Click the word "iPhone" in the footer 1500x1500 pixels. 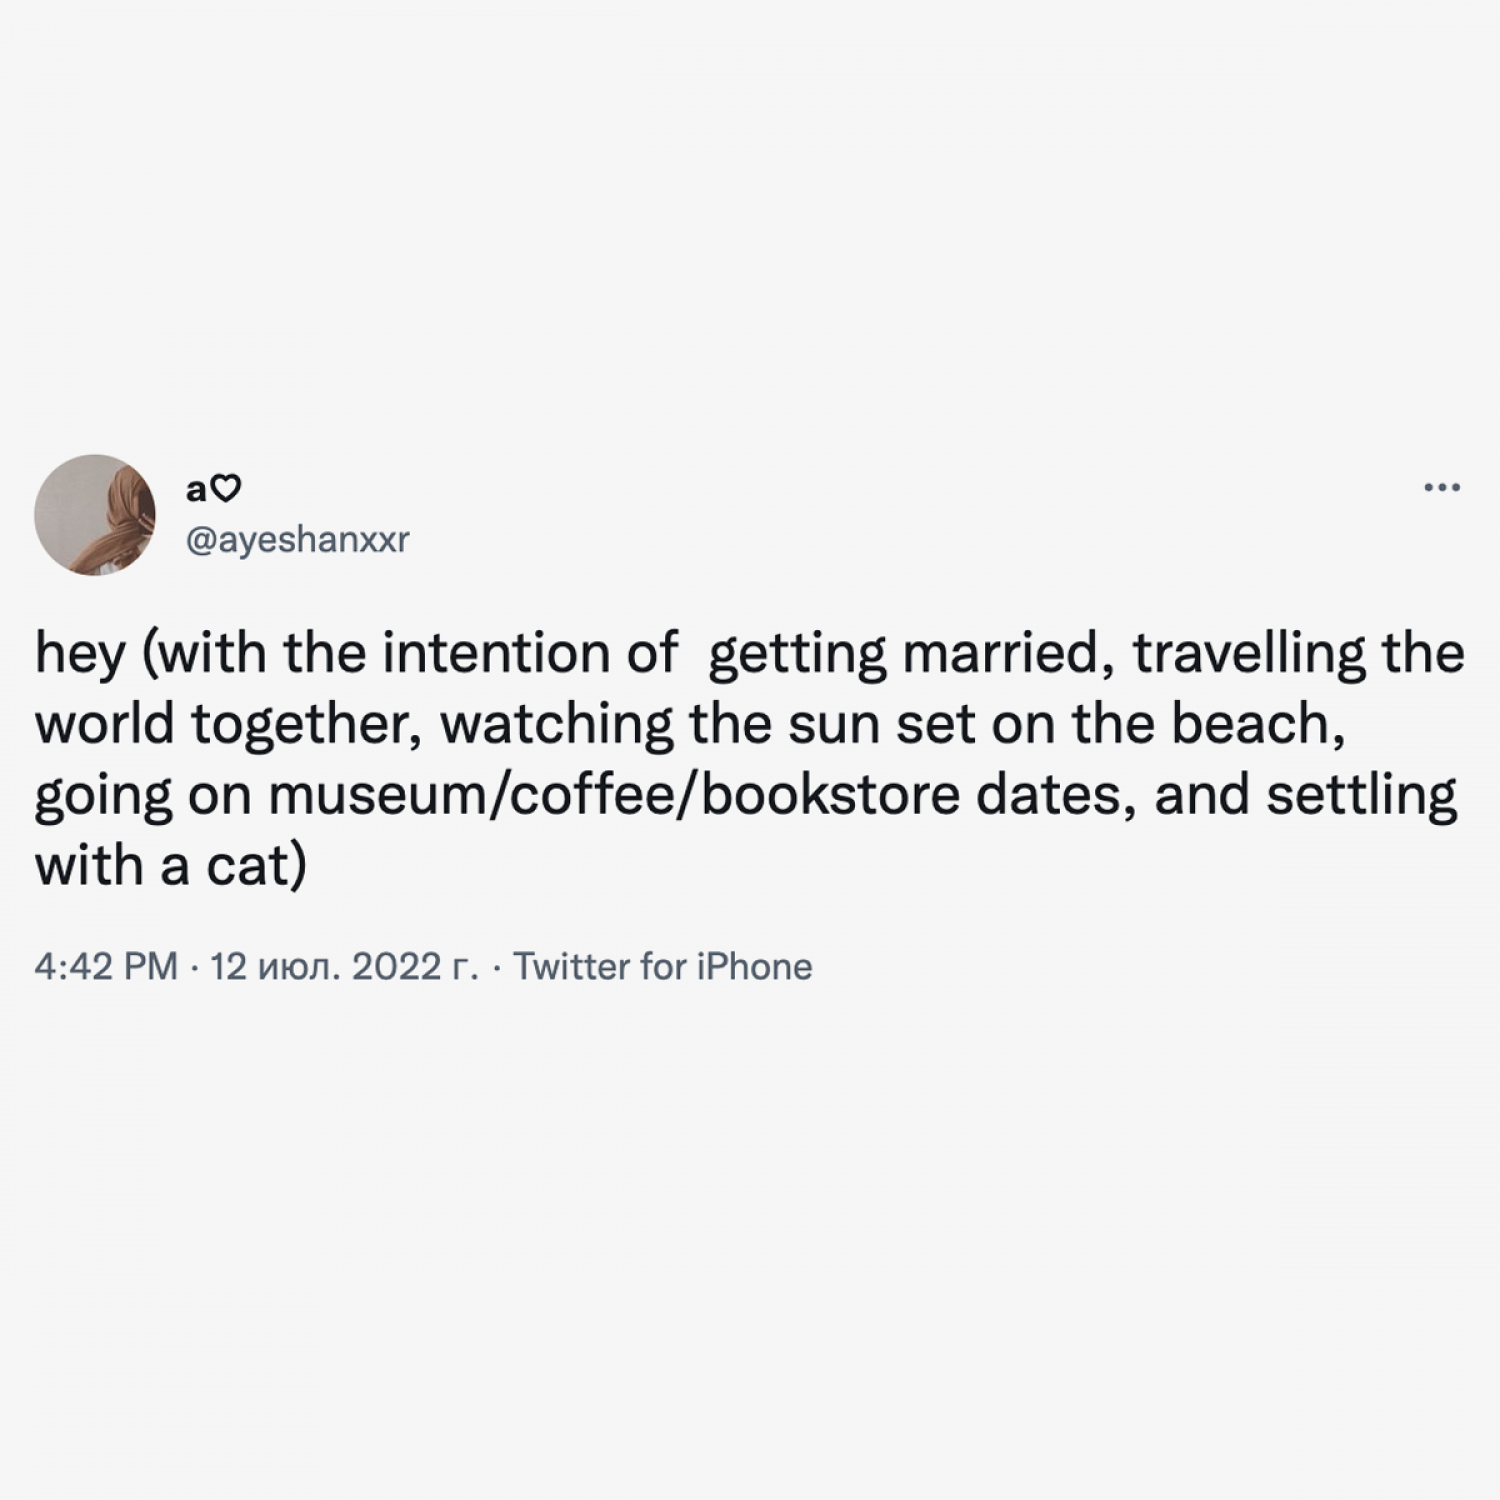point(755,967)
